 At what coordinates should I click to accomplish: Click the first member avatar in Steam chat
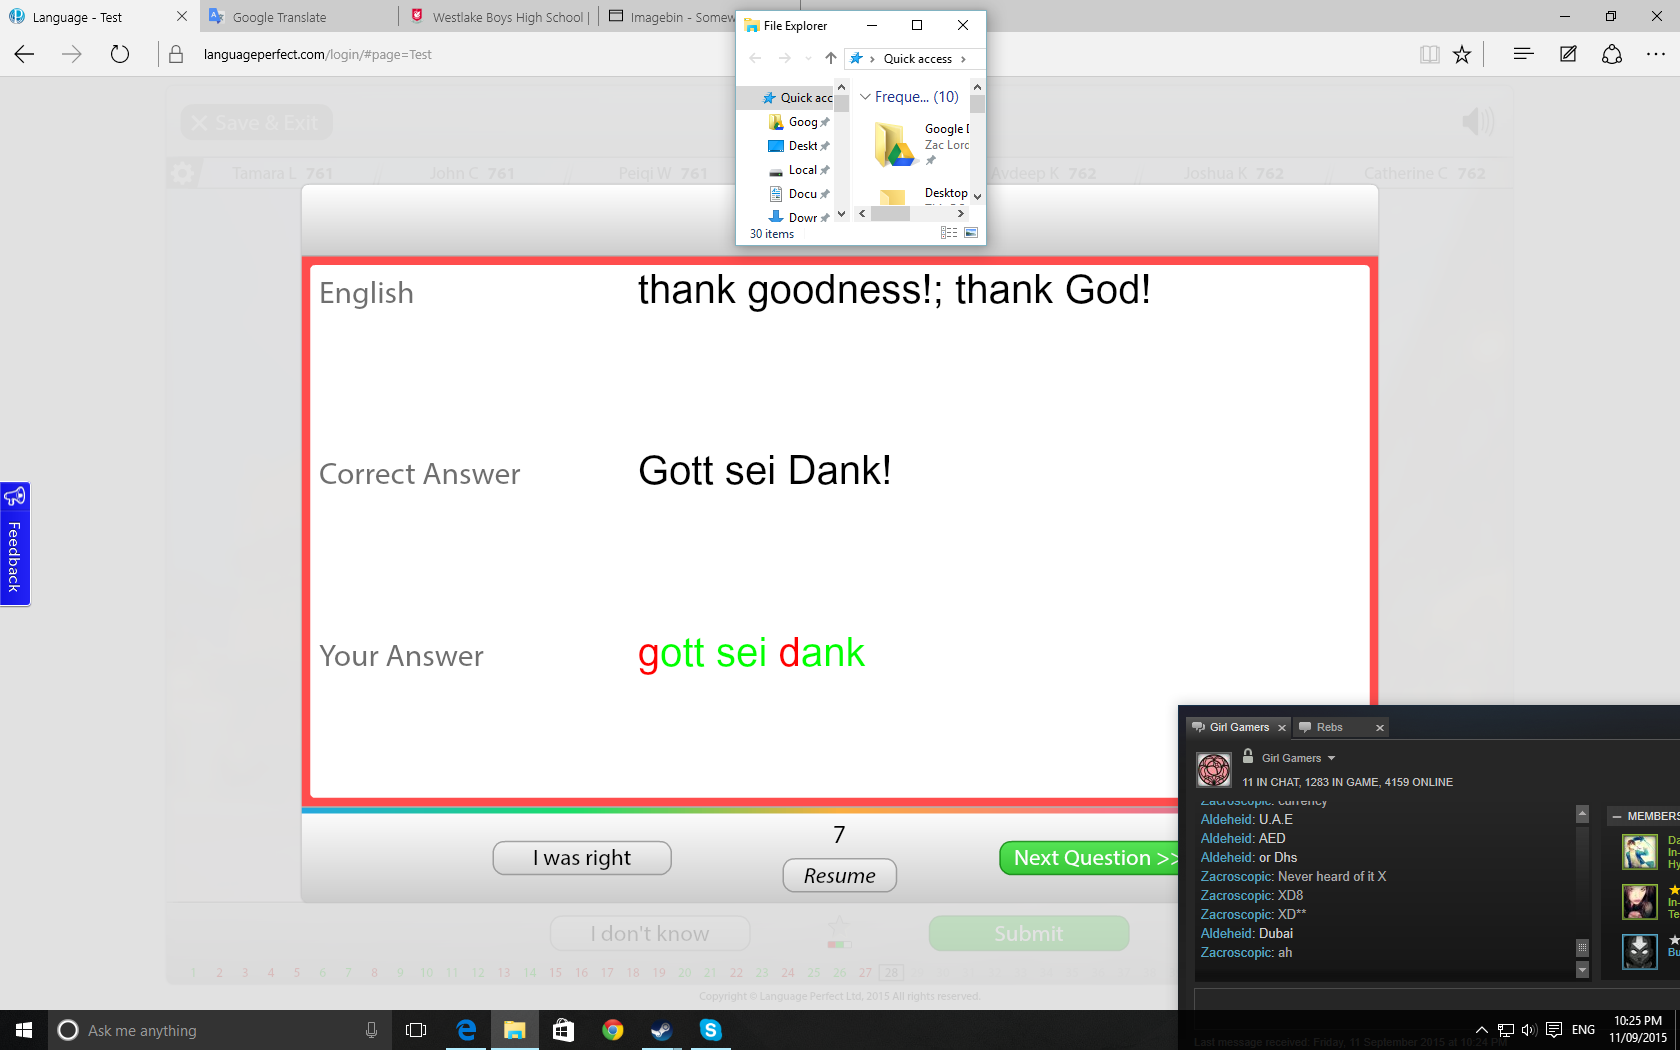[1639, 852]
